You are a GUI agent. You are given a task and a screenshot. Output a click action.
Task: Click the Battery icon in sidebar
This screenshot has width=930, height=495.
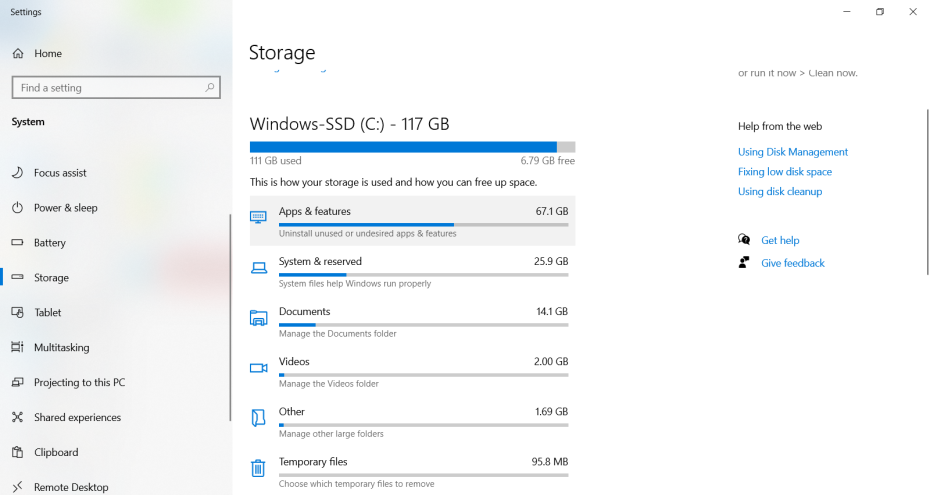(x=17, y=243)
